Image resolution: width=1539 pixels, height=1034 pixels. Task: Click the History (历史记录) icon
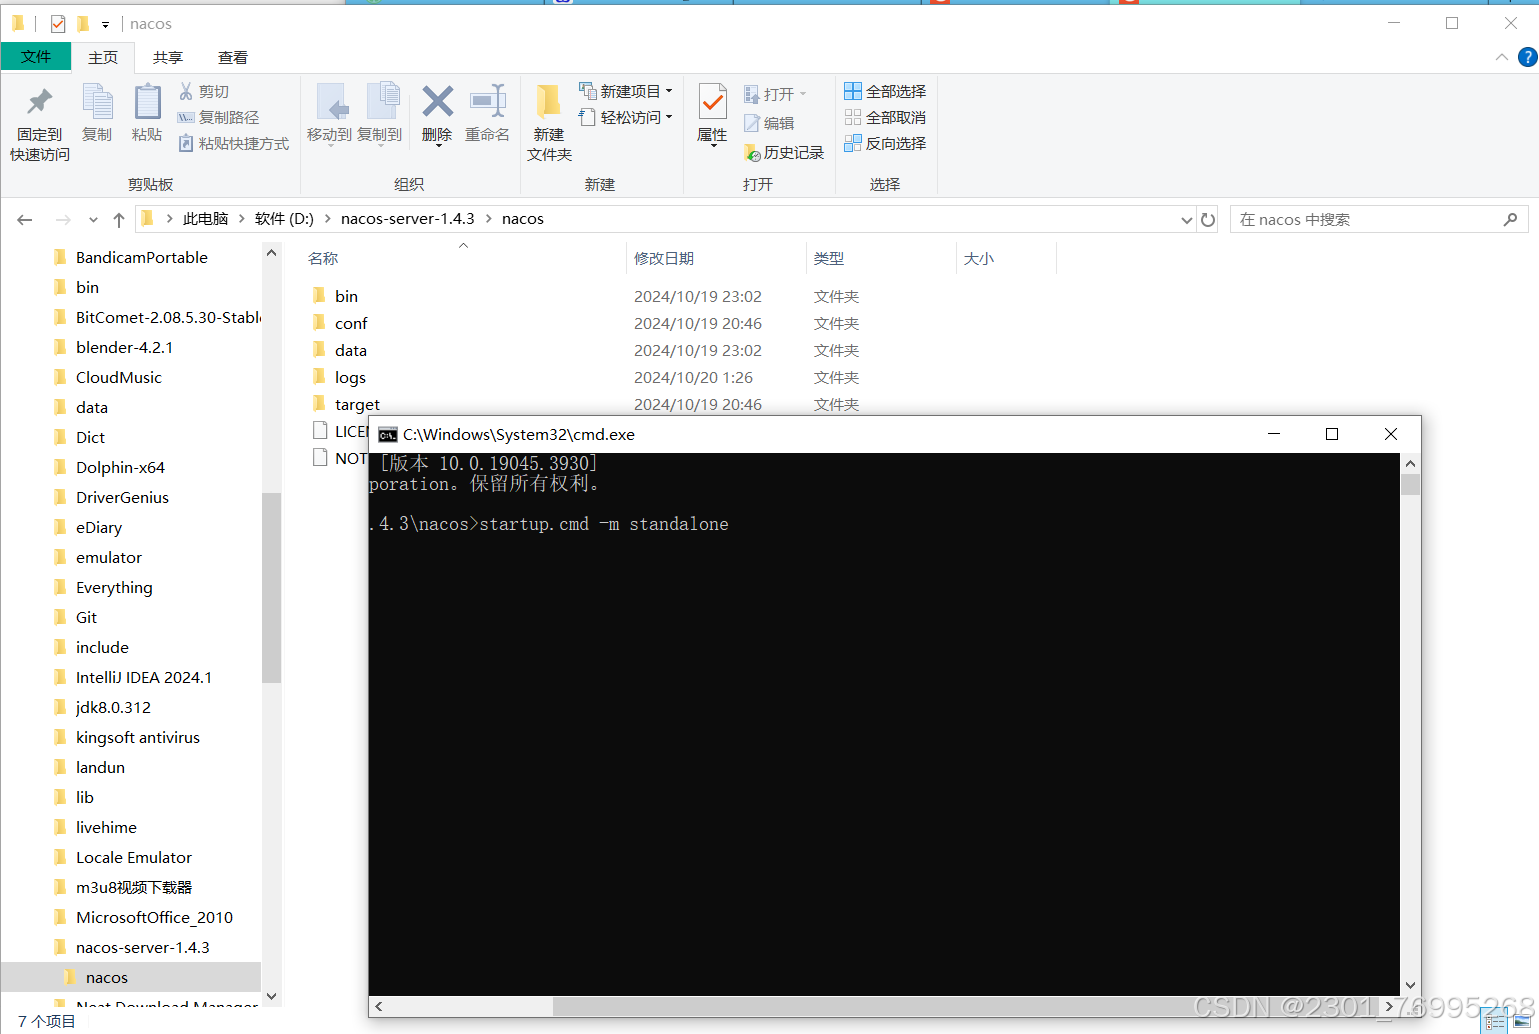click(752, 152)
